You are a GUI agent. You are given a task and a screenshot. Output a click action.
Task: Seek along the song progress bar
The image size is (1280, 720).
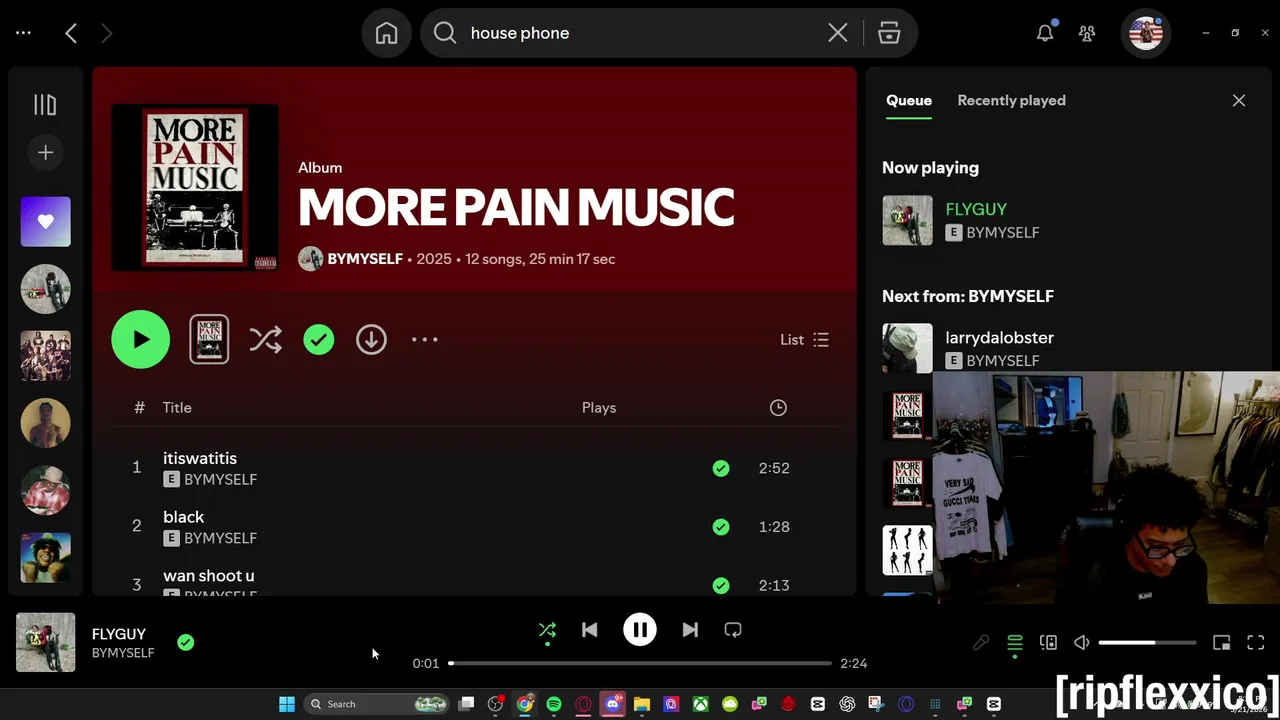pos(640,663)
